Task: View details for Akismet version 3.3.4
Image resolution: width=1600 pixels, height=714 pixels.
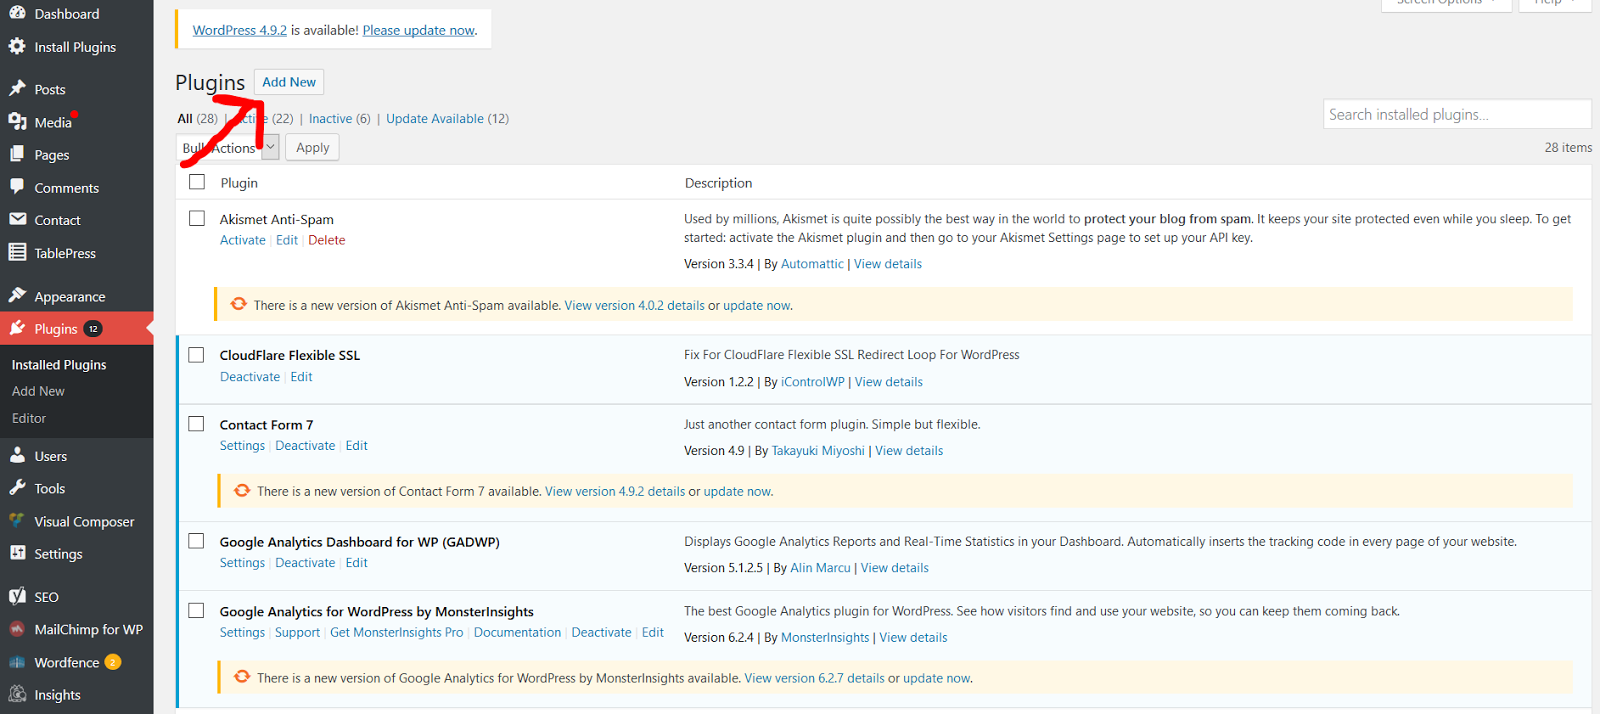Action: 888,264
